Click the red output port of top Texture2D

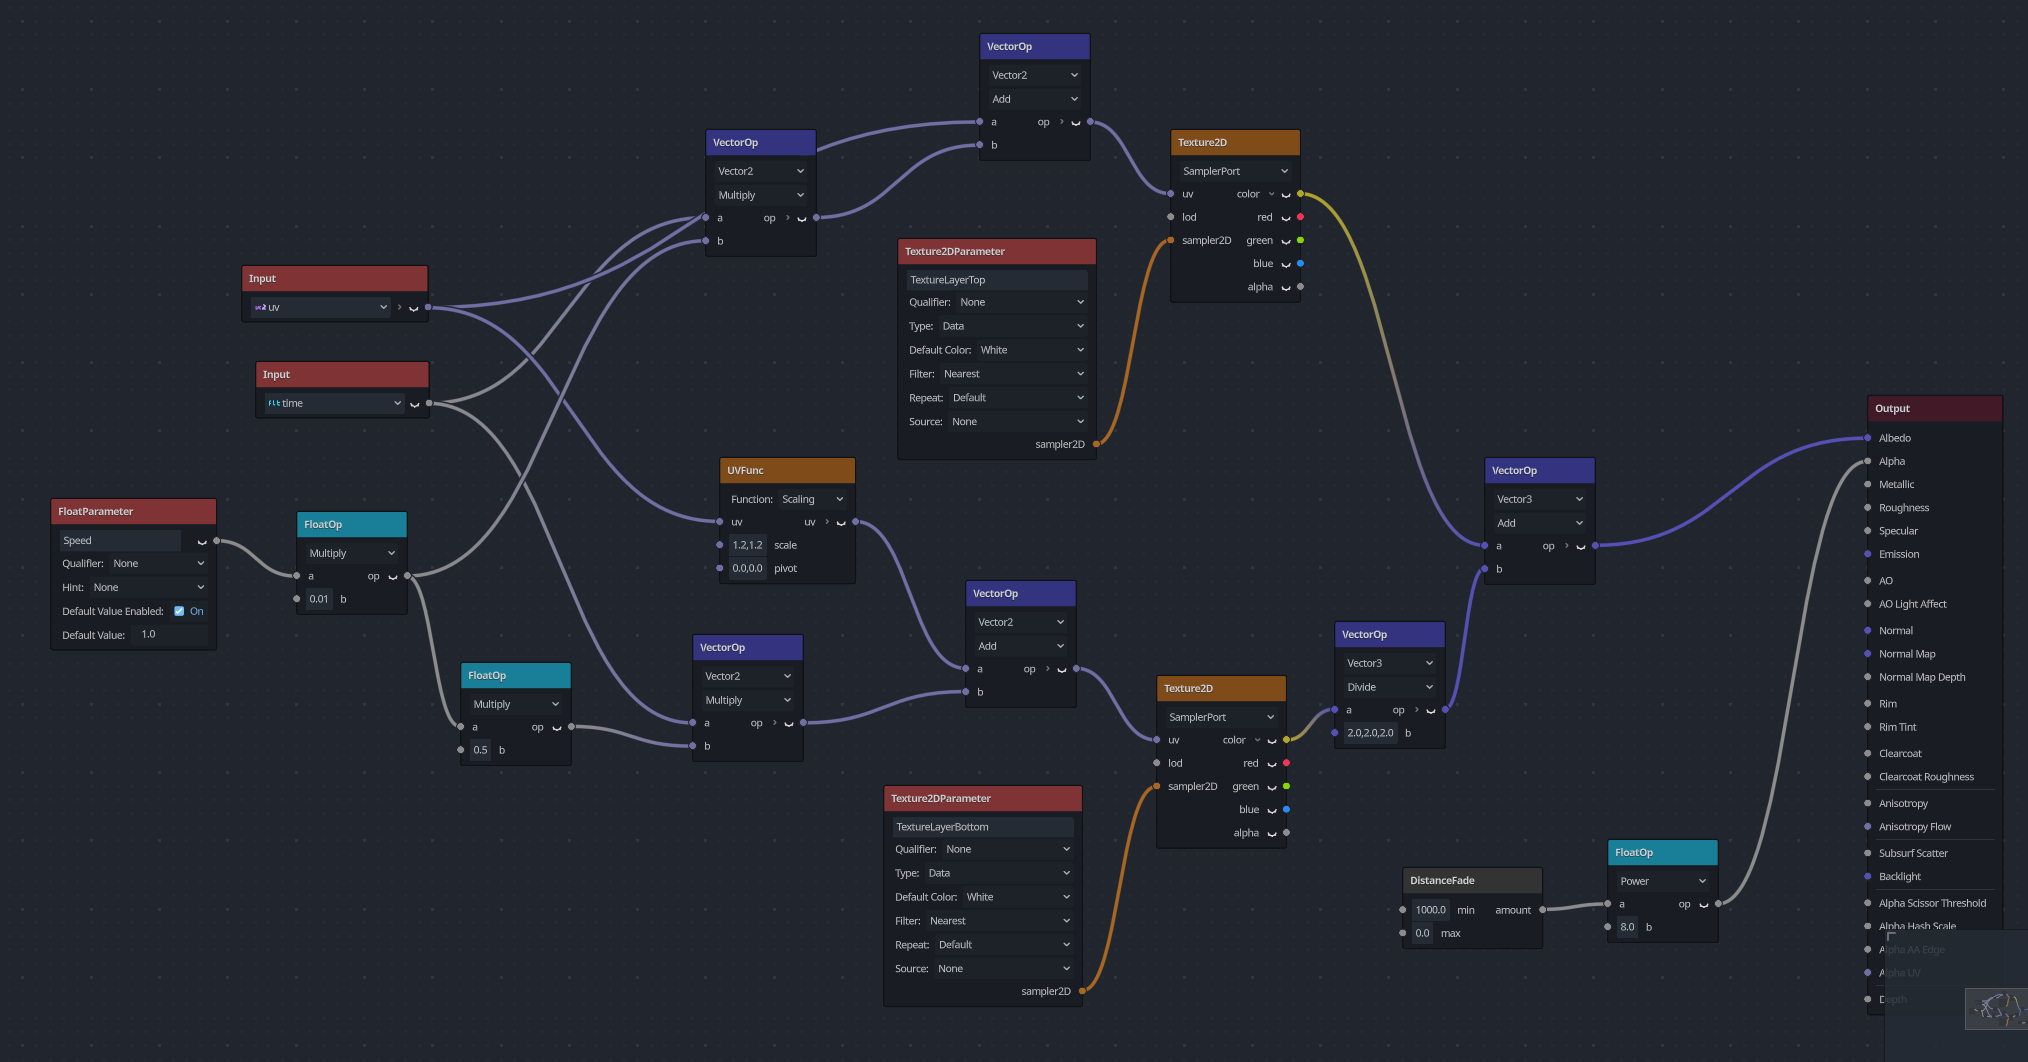click(x=1300, y=217)
